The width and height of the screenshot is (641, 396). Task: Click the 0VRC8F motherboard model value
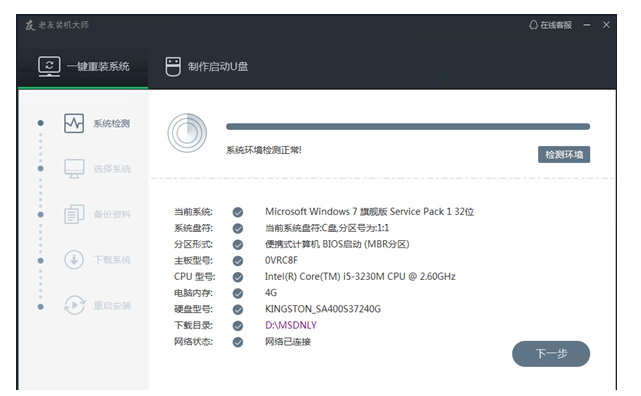tap(281, 260)
